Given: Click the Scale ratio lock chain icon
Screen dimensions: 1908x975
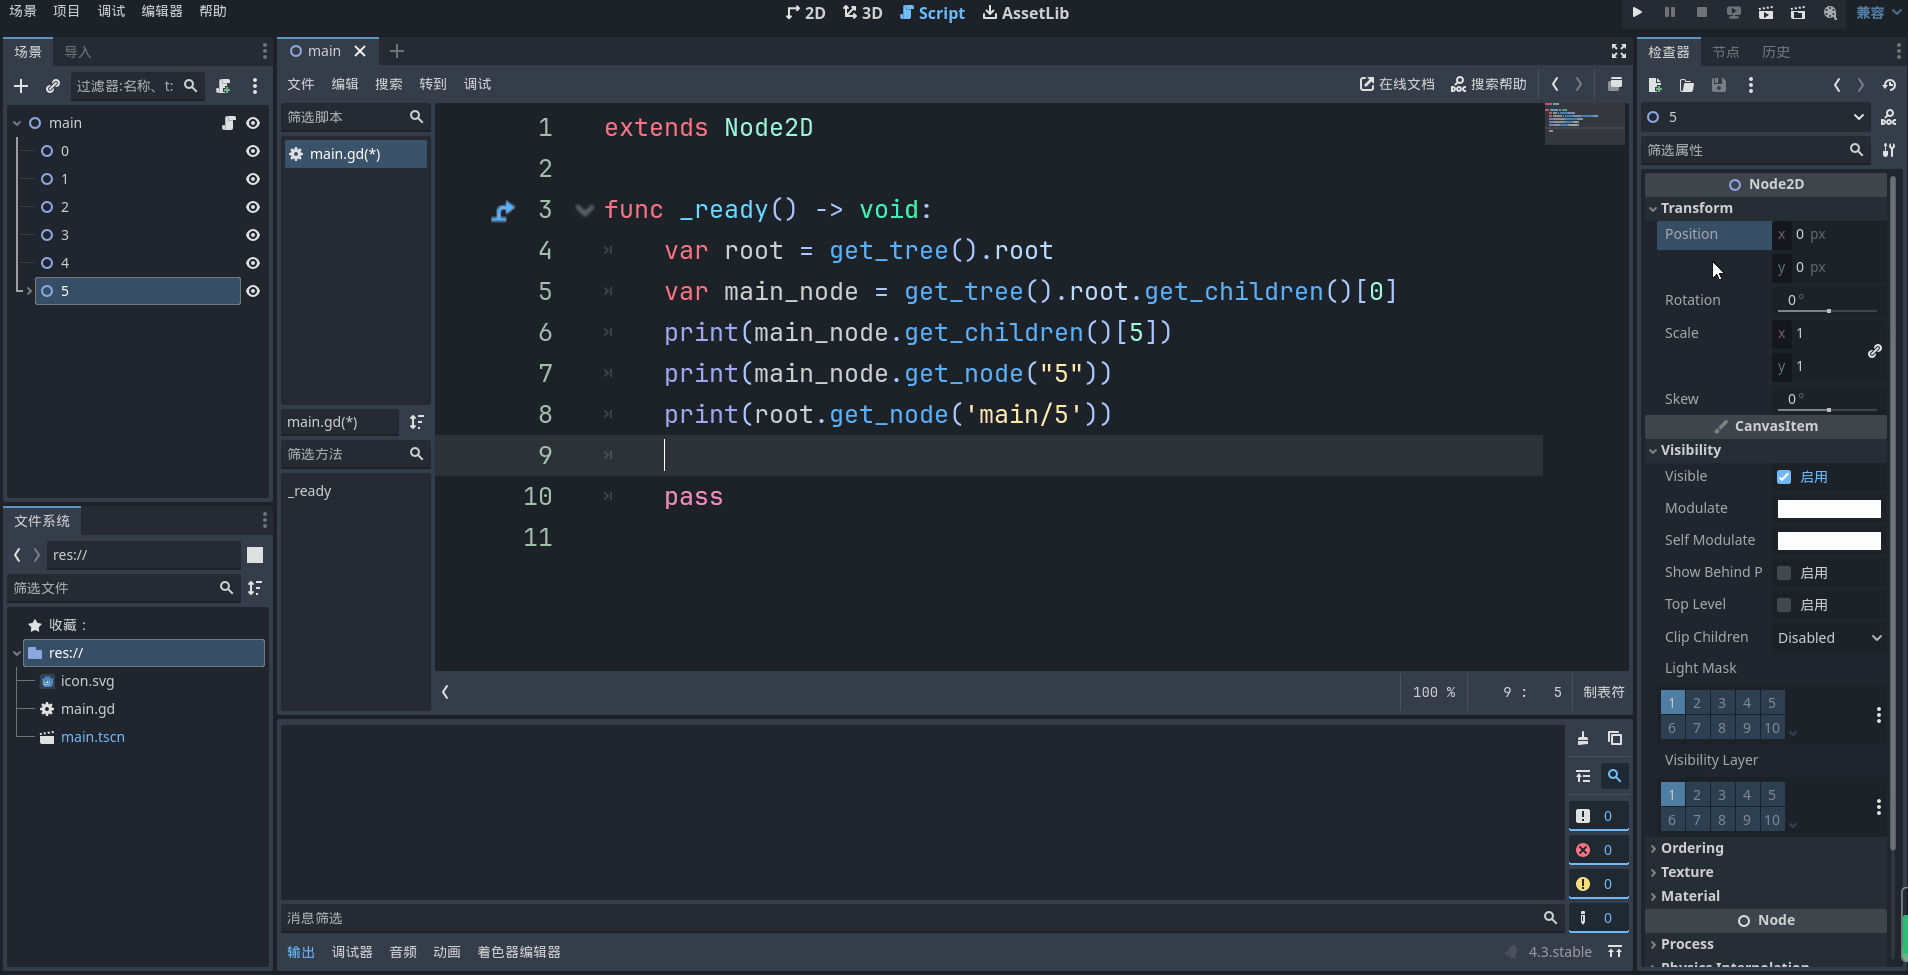Looking at the screenshot, I should tap(1875, 350).
